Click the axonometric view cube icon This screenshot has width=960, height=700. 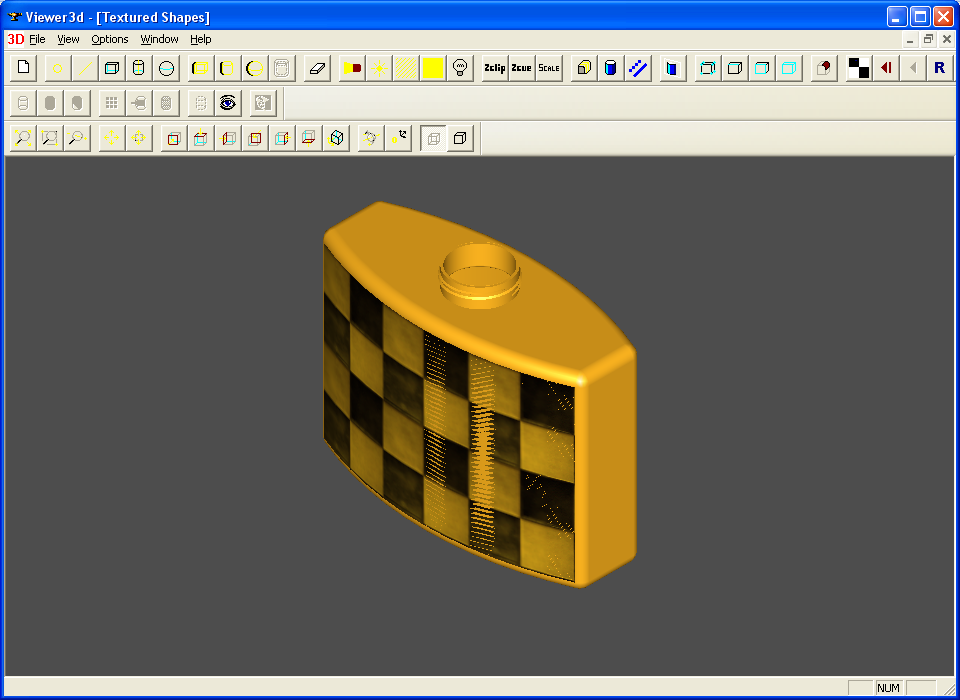(337, 138)
